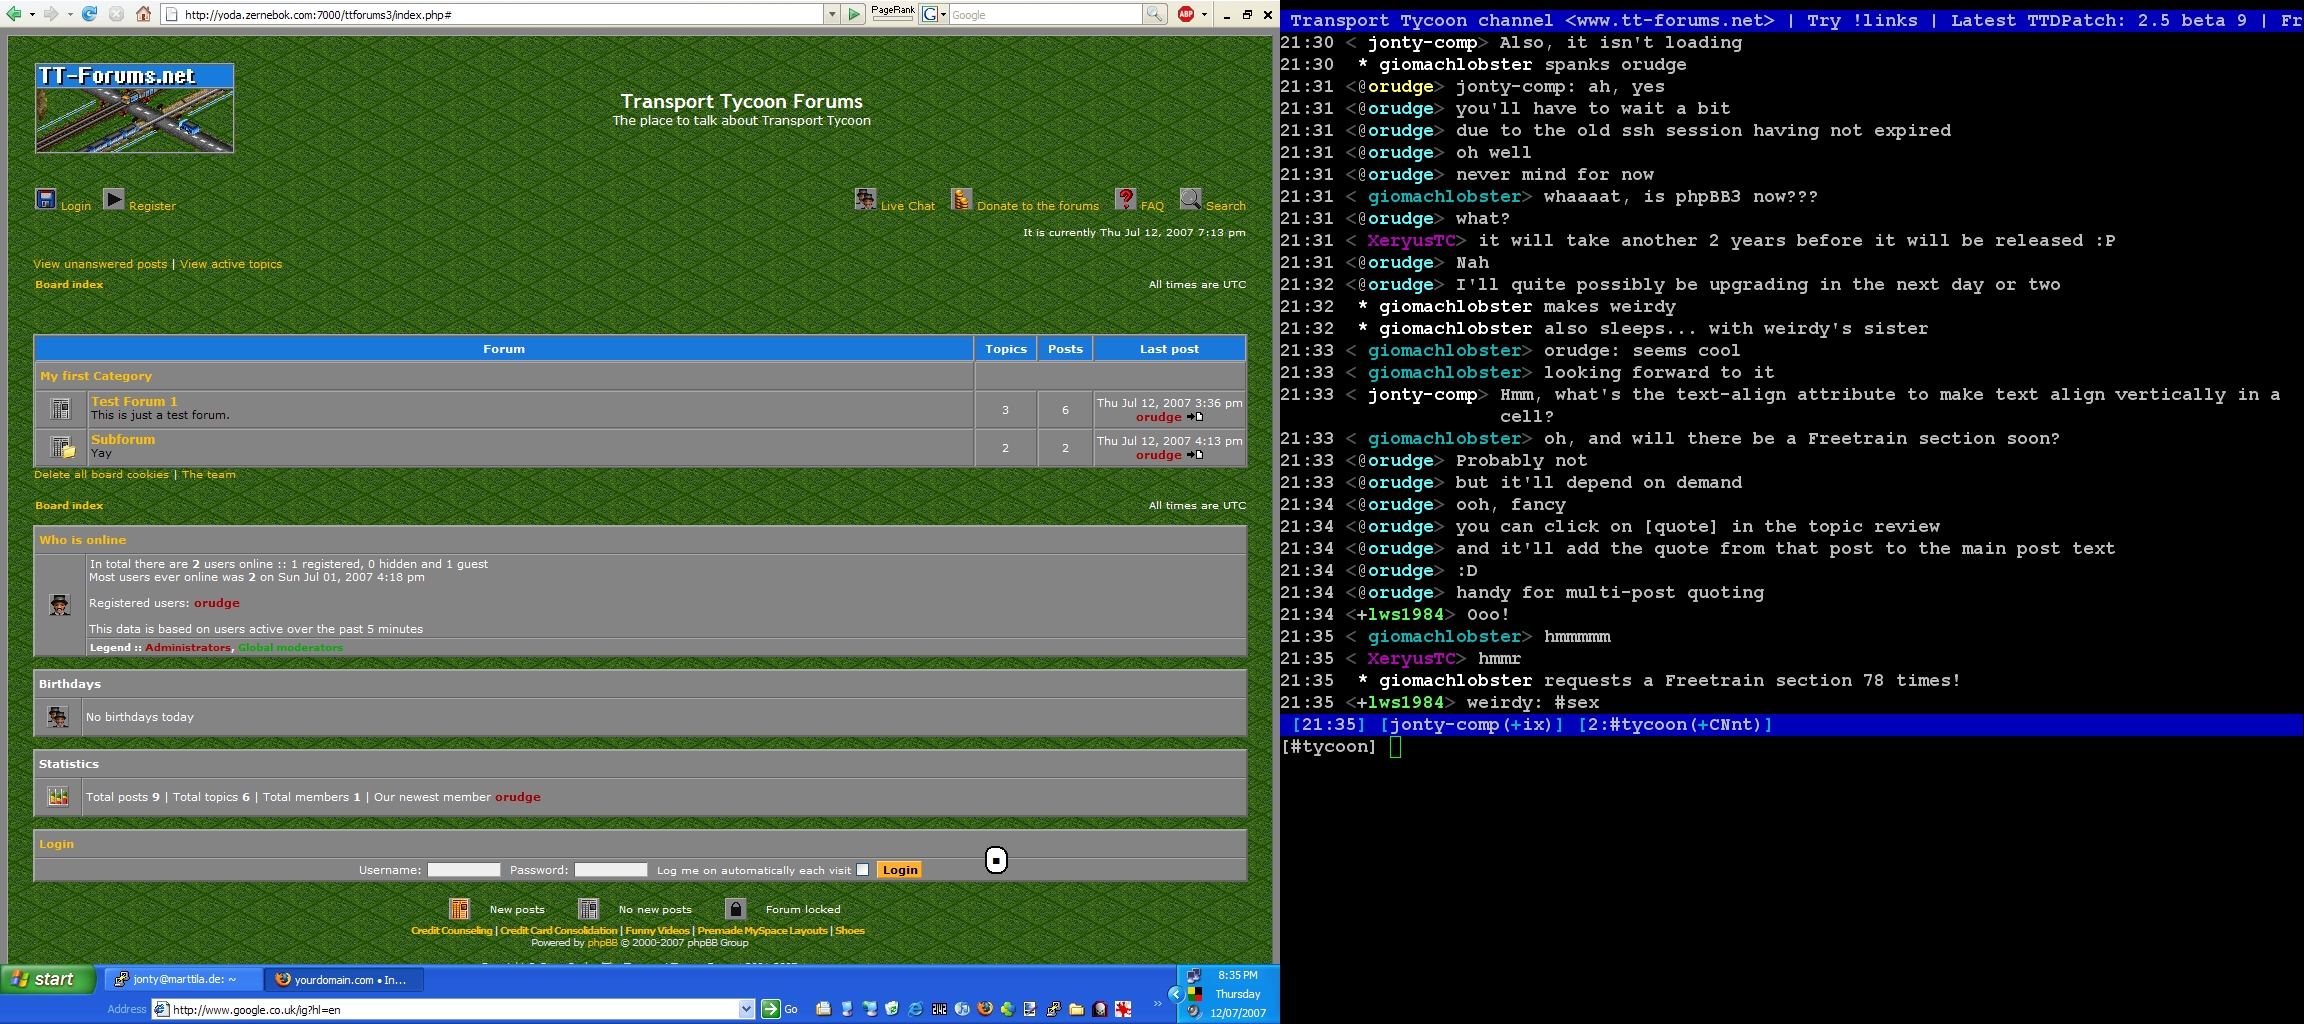
Task: Open the taskbar Address bar dropdown
Action: pyautogui.click(x=746, y=1009)
